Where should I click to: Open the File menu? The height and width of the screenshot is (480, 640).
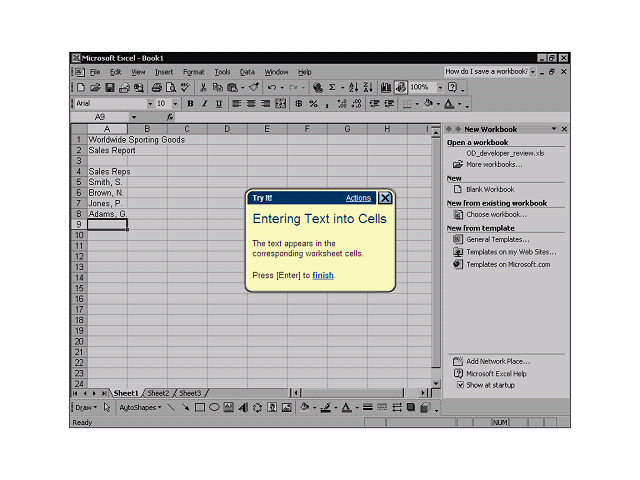point(95,72)
